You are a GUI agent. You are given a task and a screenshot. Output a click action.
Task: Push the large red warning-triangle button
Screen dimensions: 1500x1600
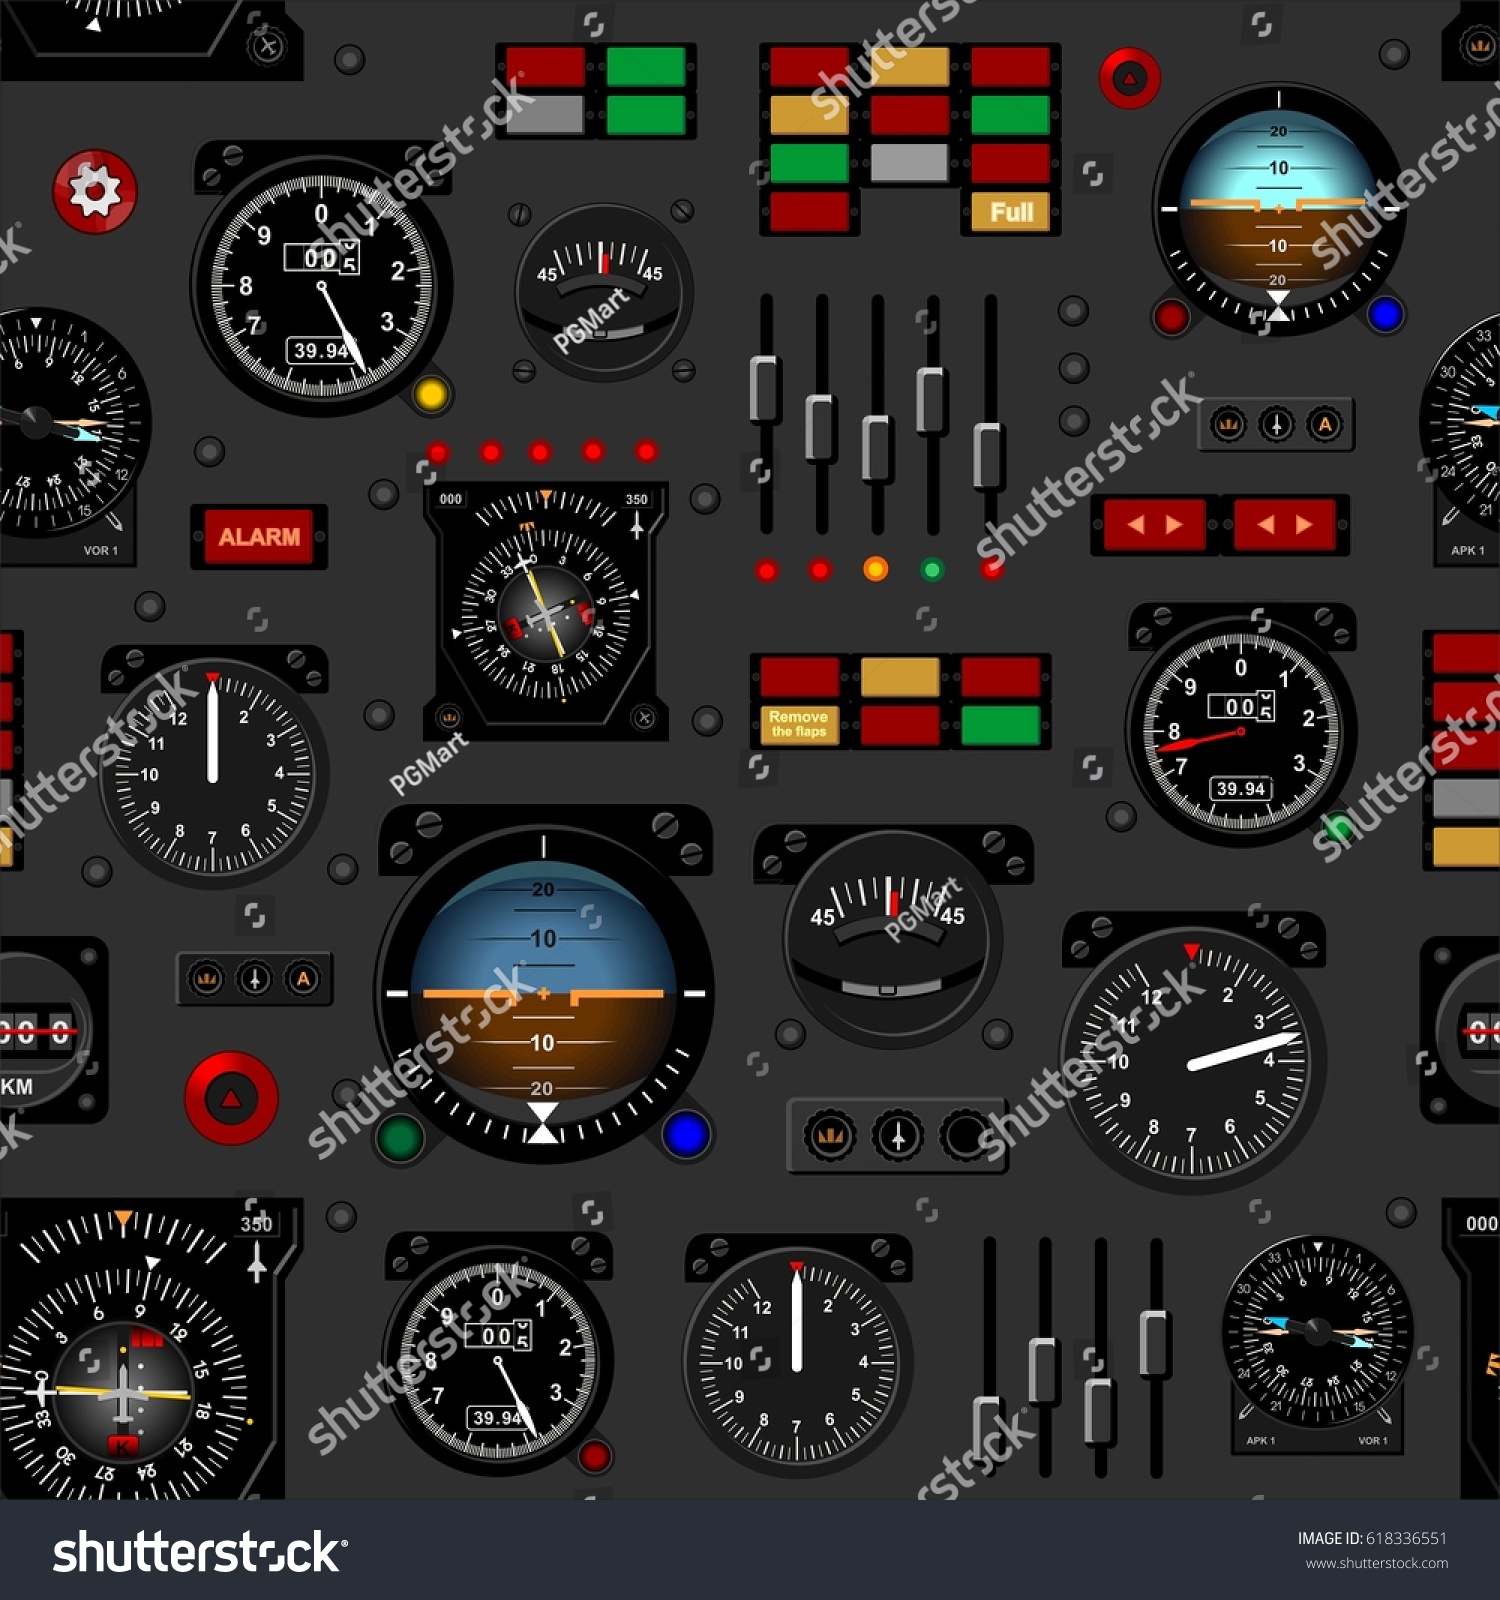231,1098
